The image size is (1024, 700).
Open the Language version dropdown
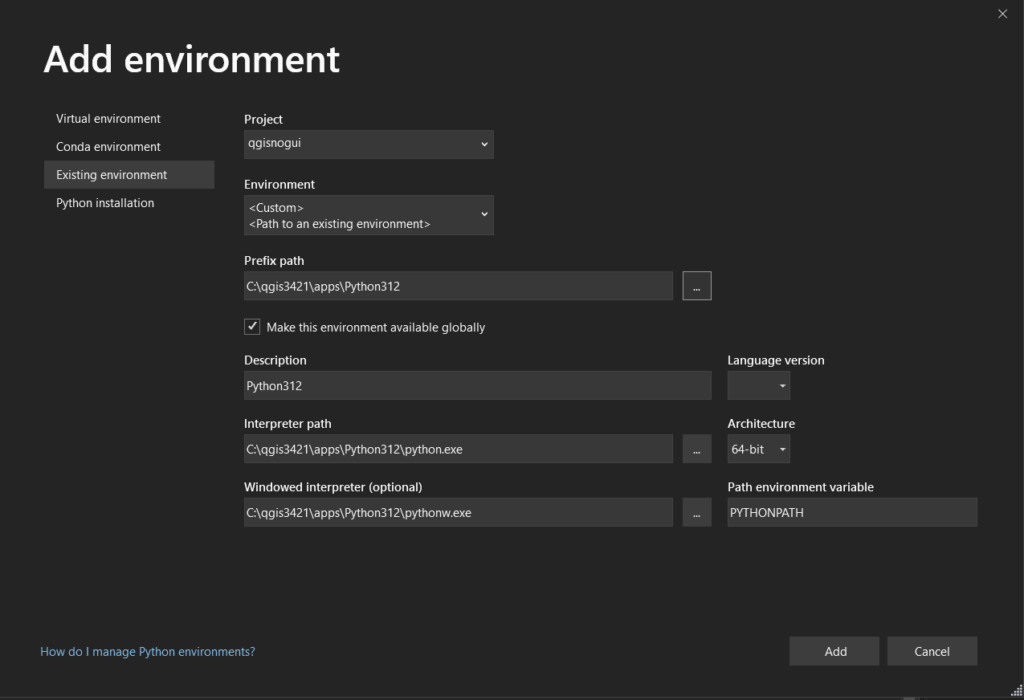758,385
